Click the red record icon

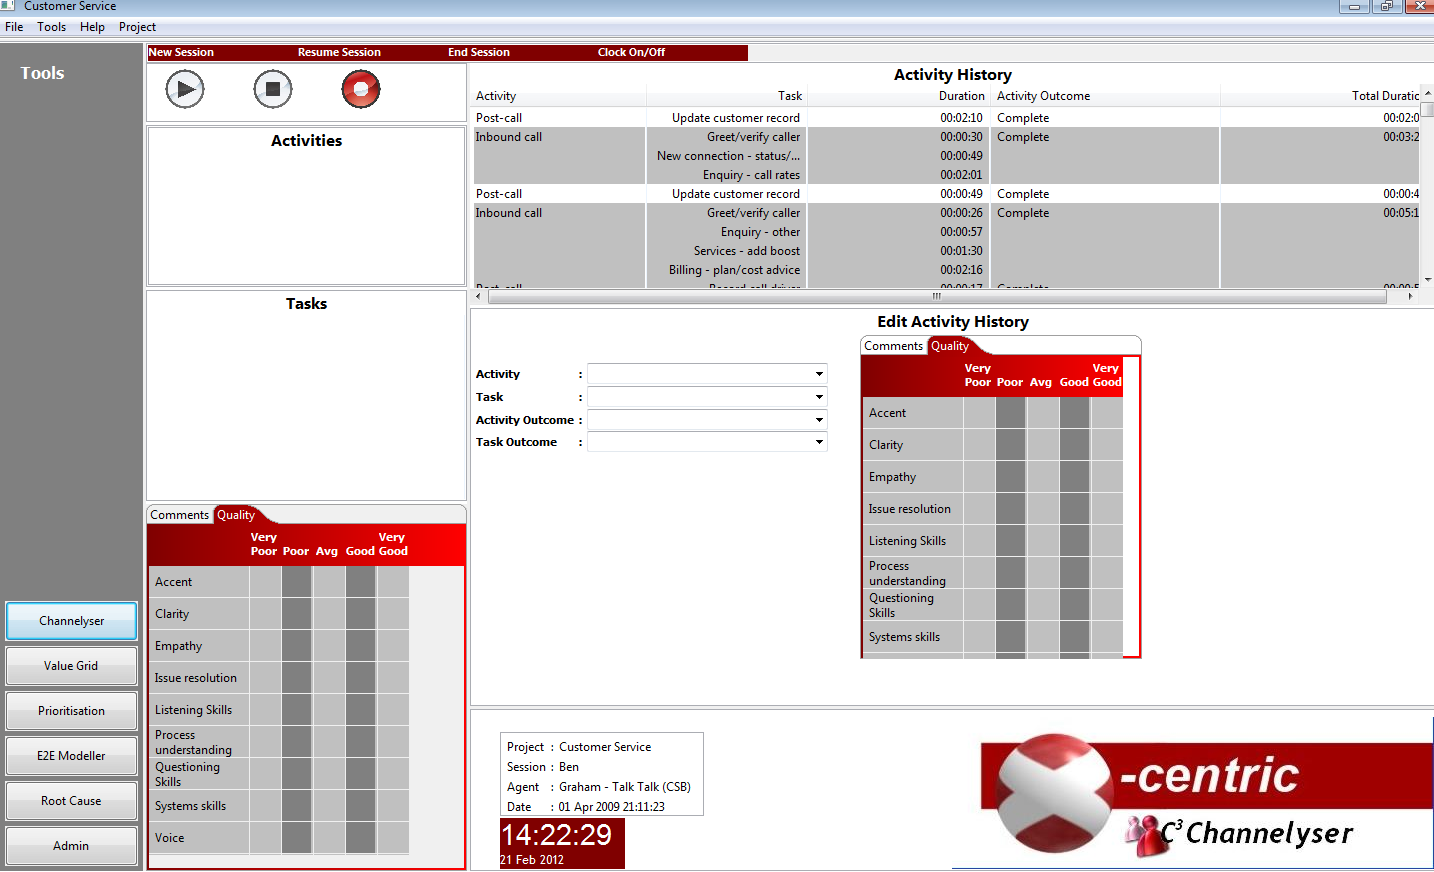click(x=361, y=90)
